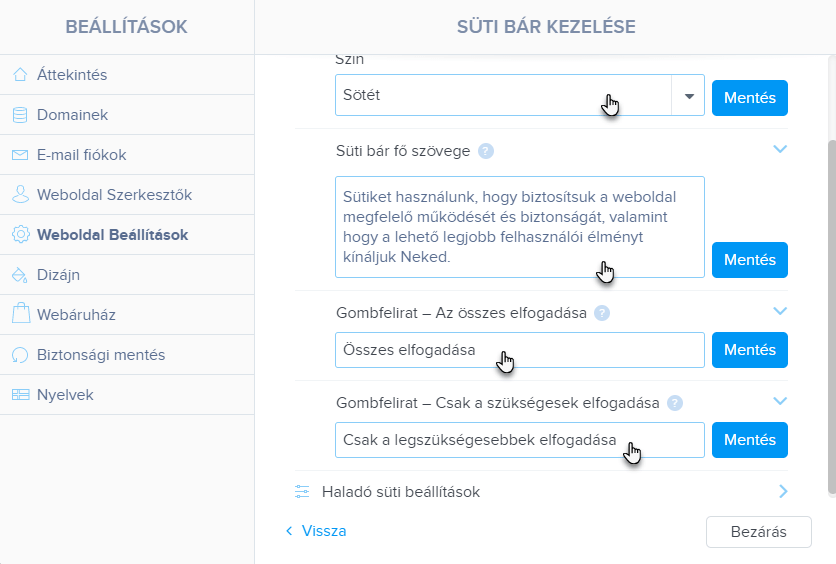
Task: Click the Nyelvek languages icon
Action: tap(20, 394)
